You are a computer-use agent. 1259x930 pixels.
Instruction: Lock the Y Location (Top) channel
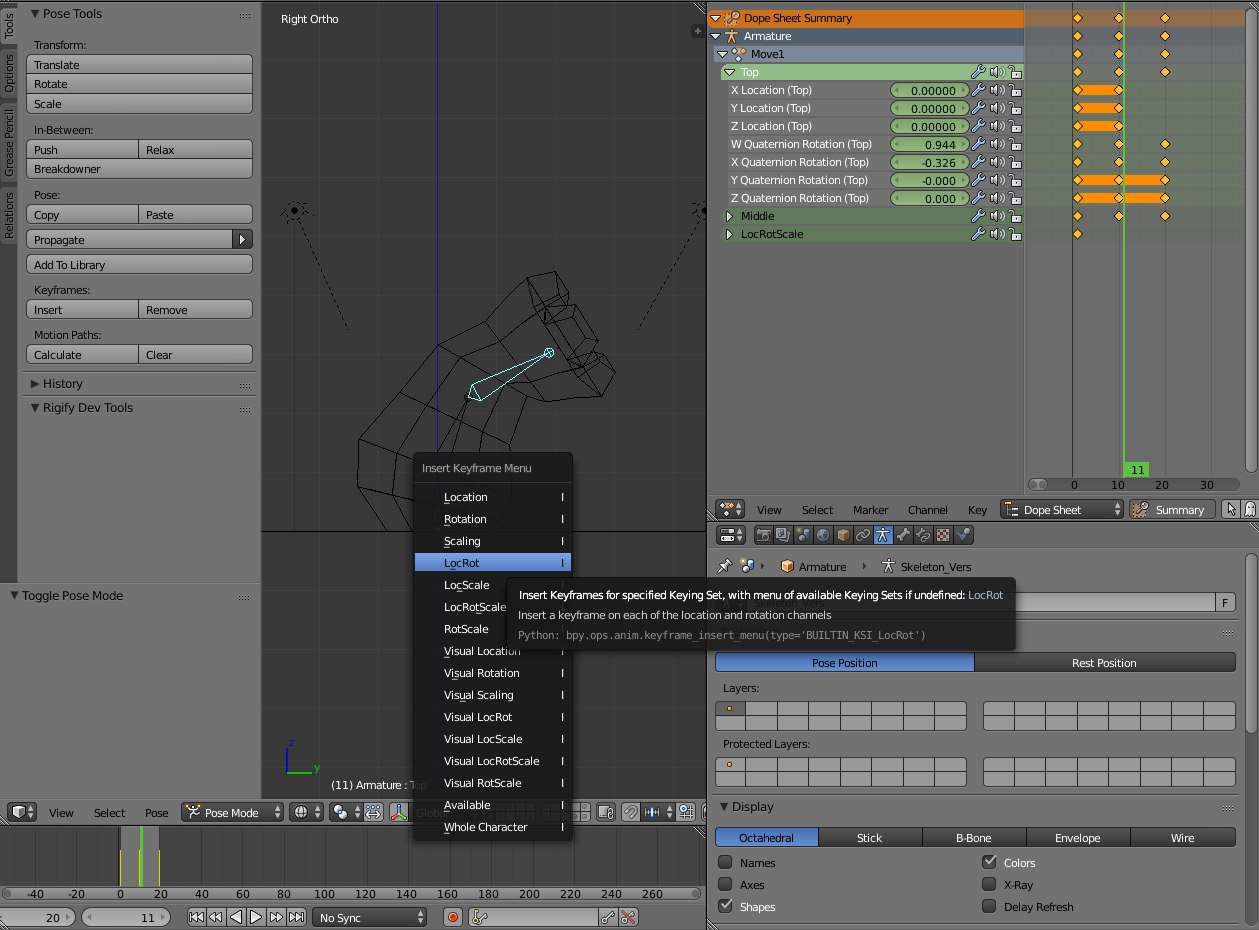click(1015, 108)
